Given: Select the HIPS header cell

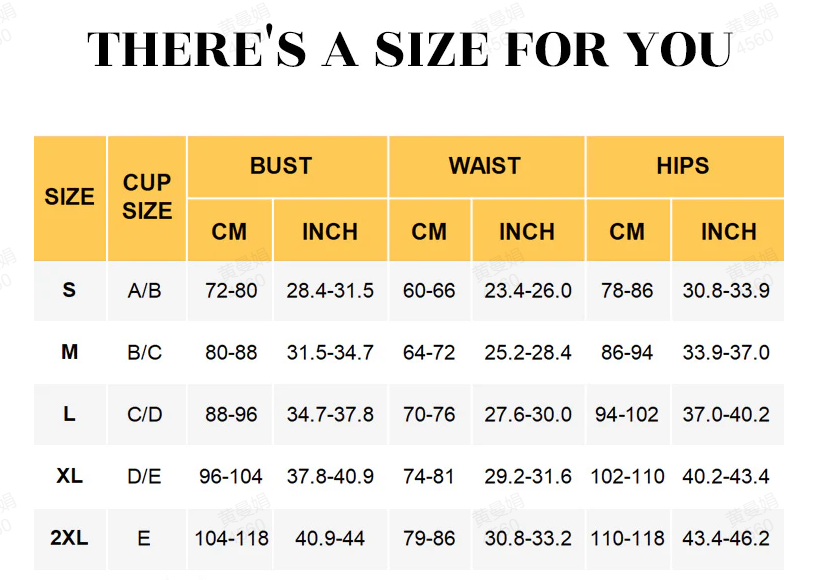Looking at the screenshot, I should point(683,166).
